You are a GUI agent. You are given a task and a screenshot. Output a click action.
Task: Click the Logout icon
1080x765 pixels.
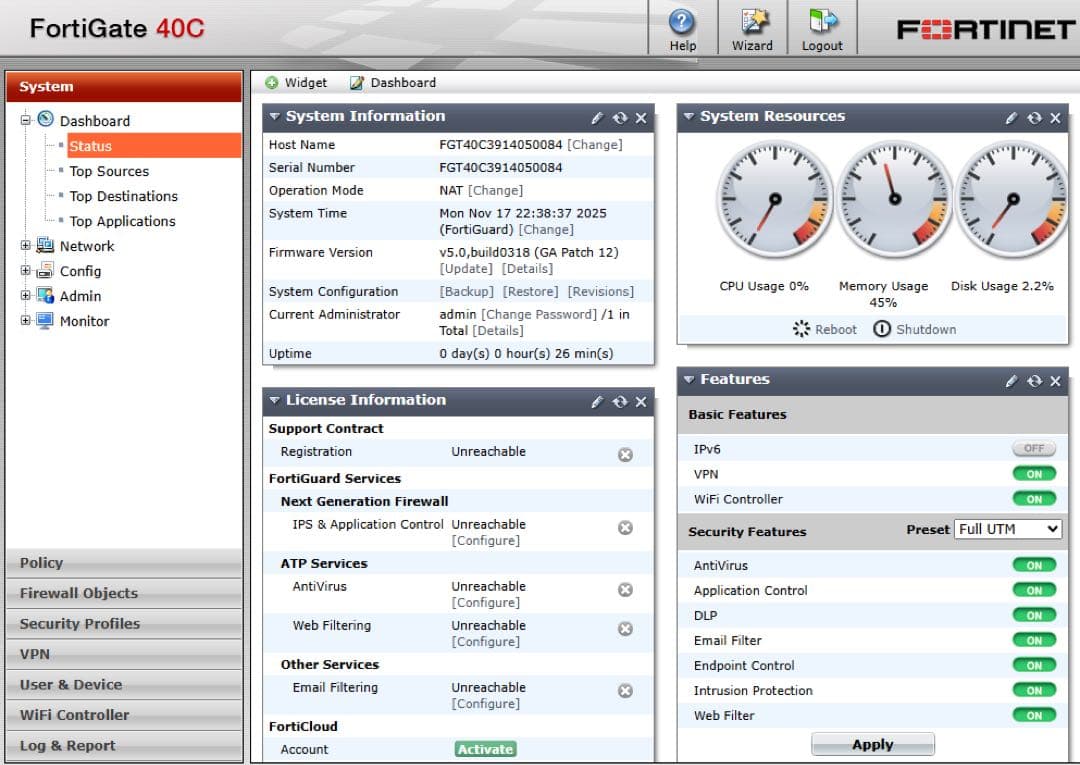822,23
